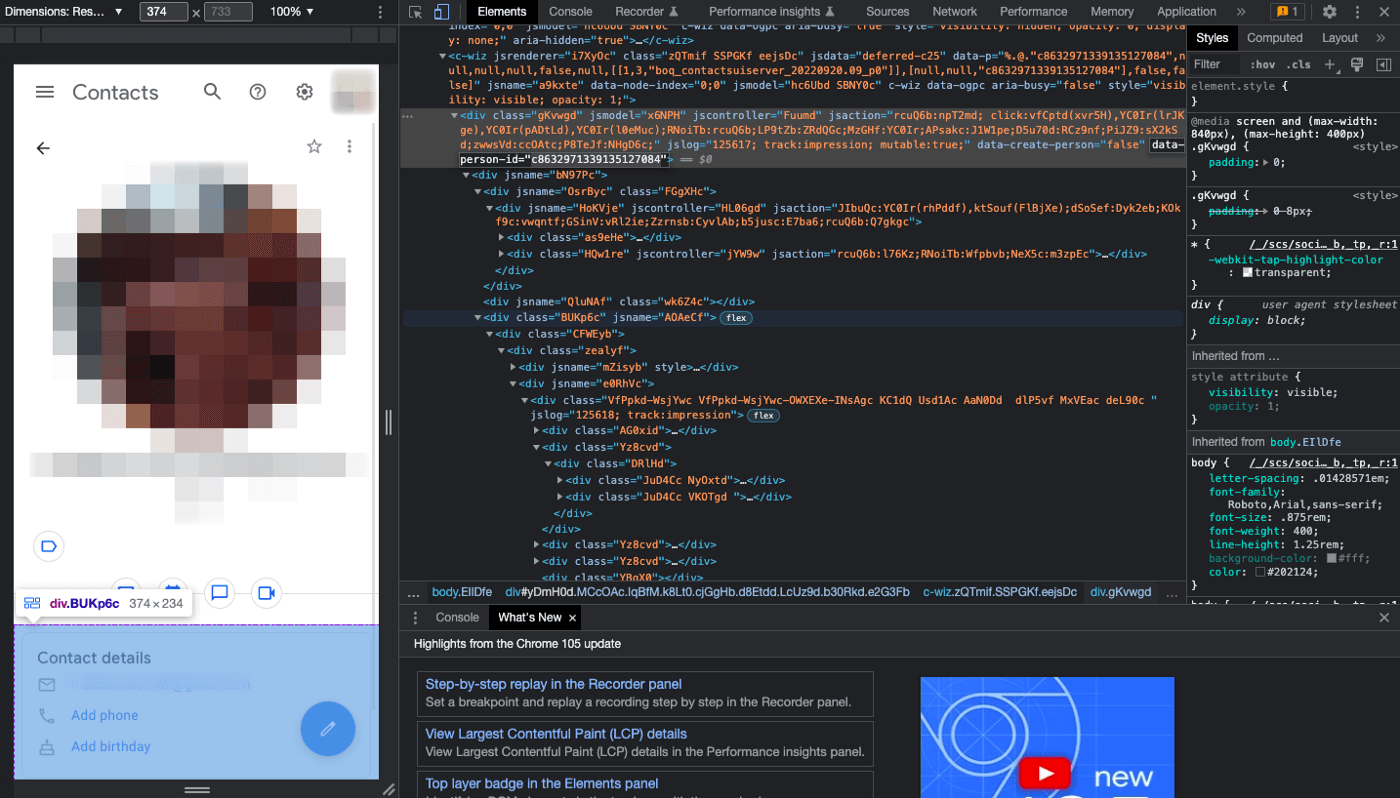The image size is (1400, 798).
Task: Click the label tag icon
Action: coord(49,546)
